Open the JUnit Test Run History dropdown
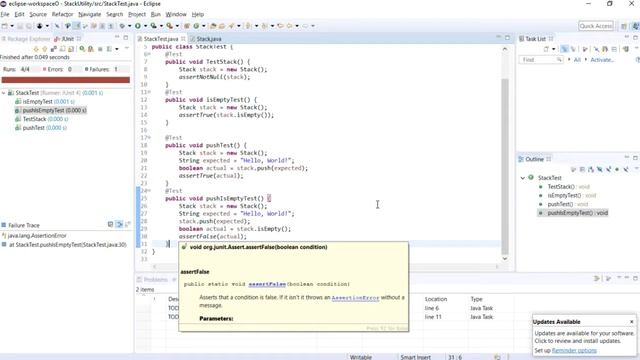This screenshot has width=640, height=360. (117, 49)
